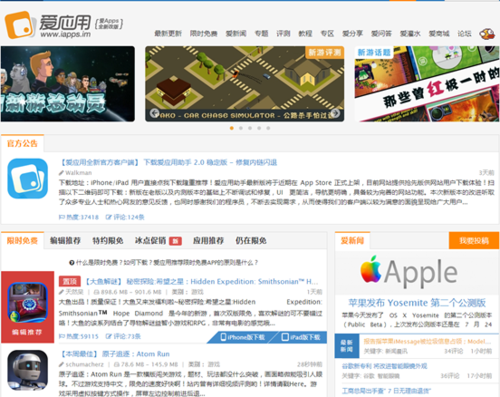500x397 pixels.
Task: Click the iPhone版下载 download button
Action: (243, 337)
